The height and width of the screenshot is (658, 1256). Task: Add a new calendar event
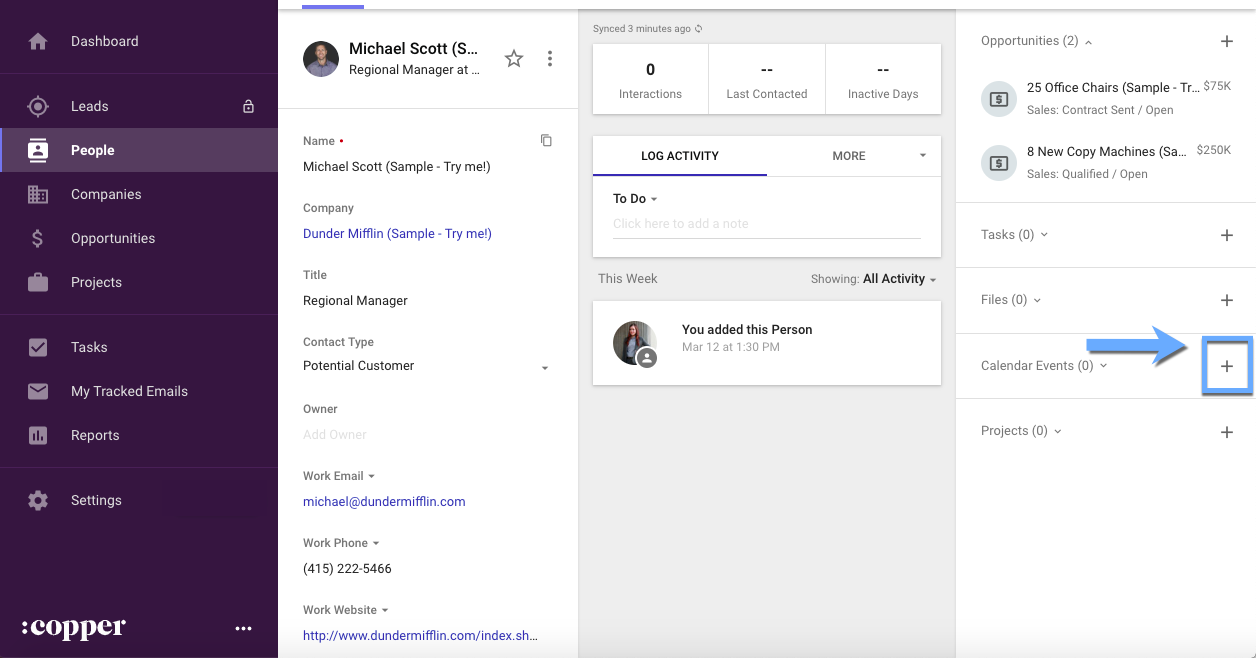pos(1227,366)
